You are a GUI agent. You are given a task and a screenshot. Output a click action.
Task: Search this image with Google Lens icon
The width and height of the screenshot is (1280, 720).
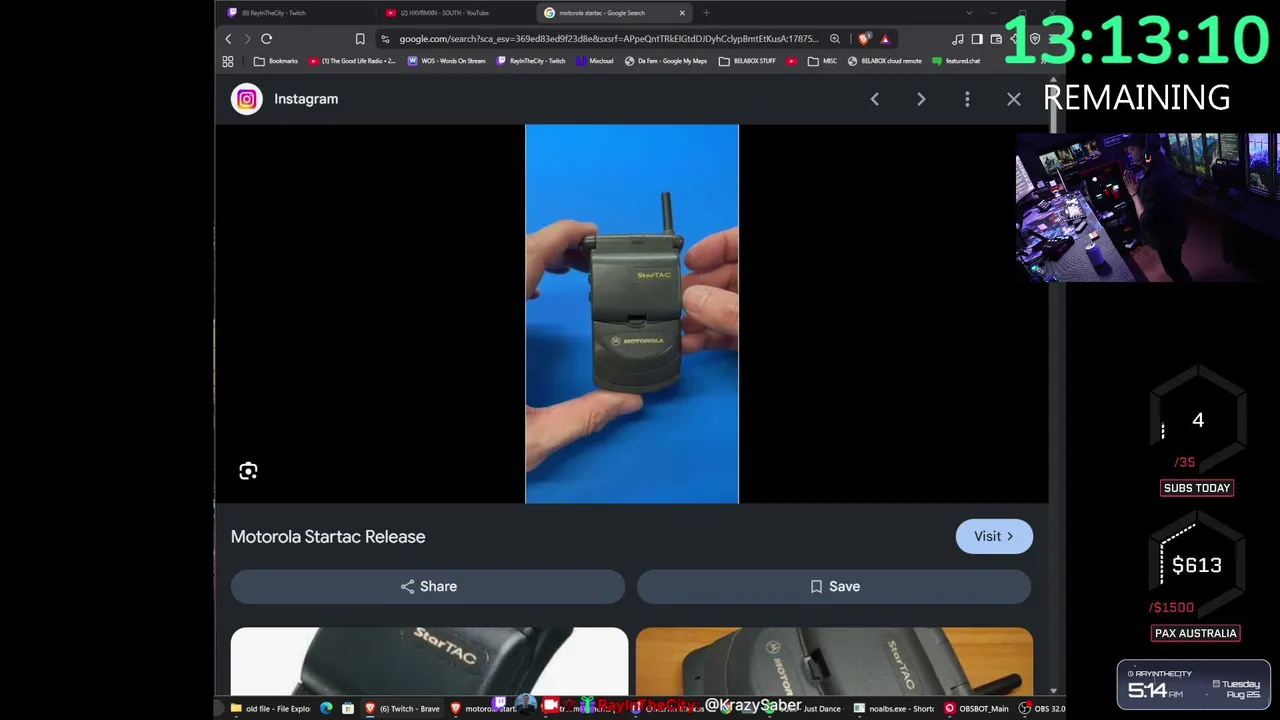pos(248,471)
